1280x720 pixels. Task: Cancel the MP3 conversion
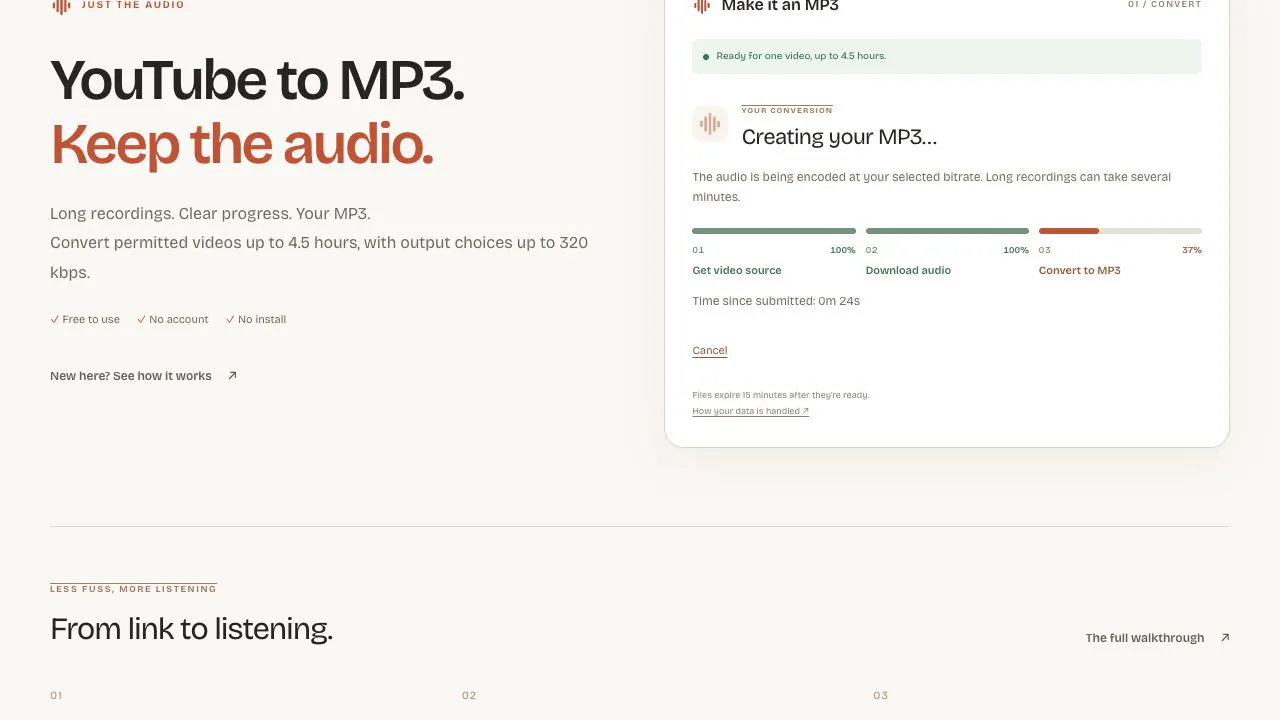(710, 351)
